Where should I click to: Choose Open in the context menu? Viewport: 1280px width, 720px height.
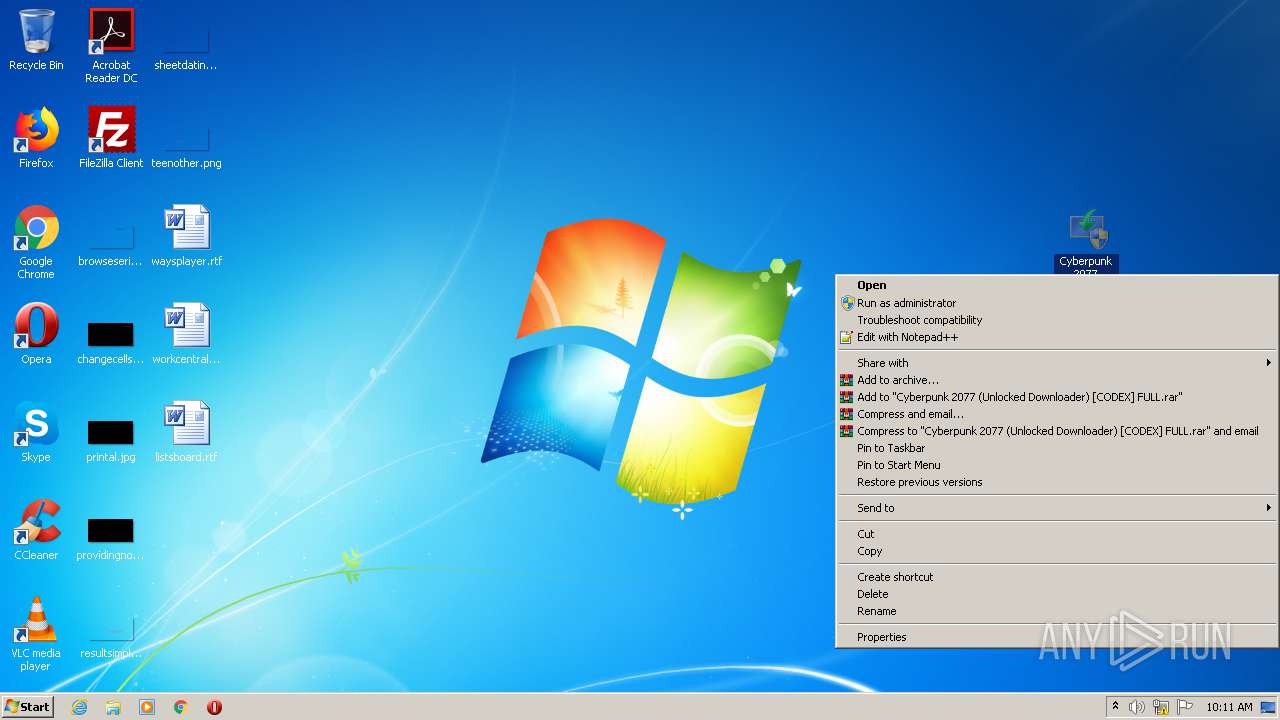1057,285
